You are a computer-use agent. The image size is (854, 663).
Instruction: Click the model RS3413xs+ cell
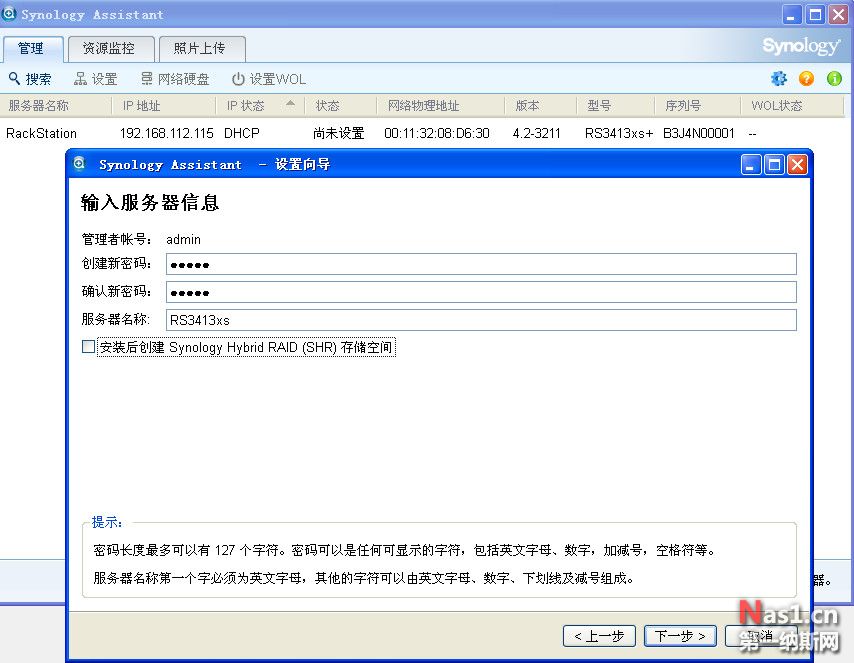[619, 133]
